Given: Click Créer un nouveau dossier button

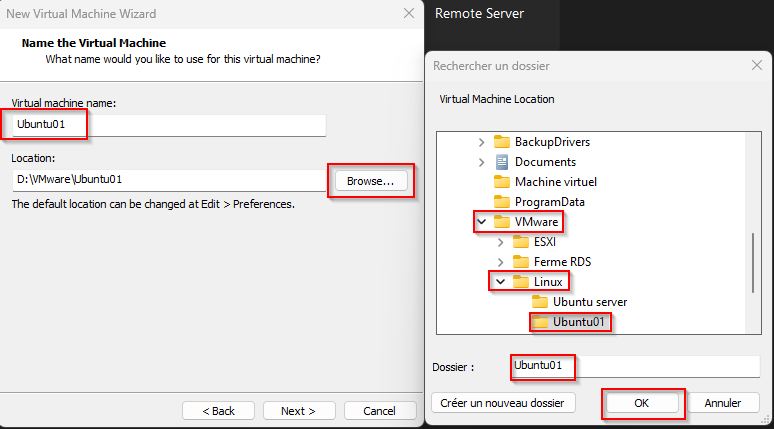Looking at the screenshot, I should [503, 403].
